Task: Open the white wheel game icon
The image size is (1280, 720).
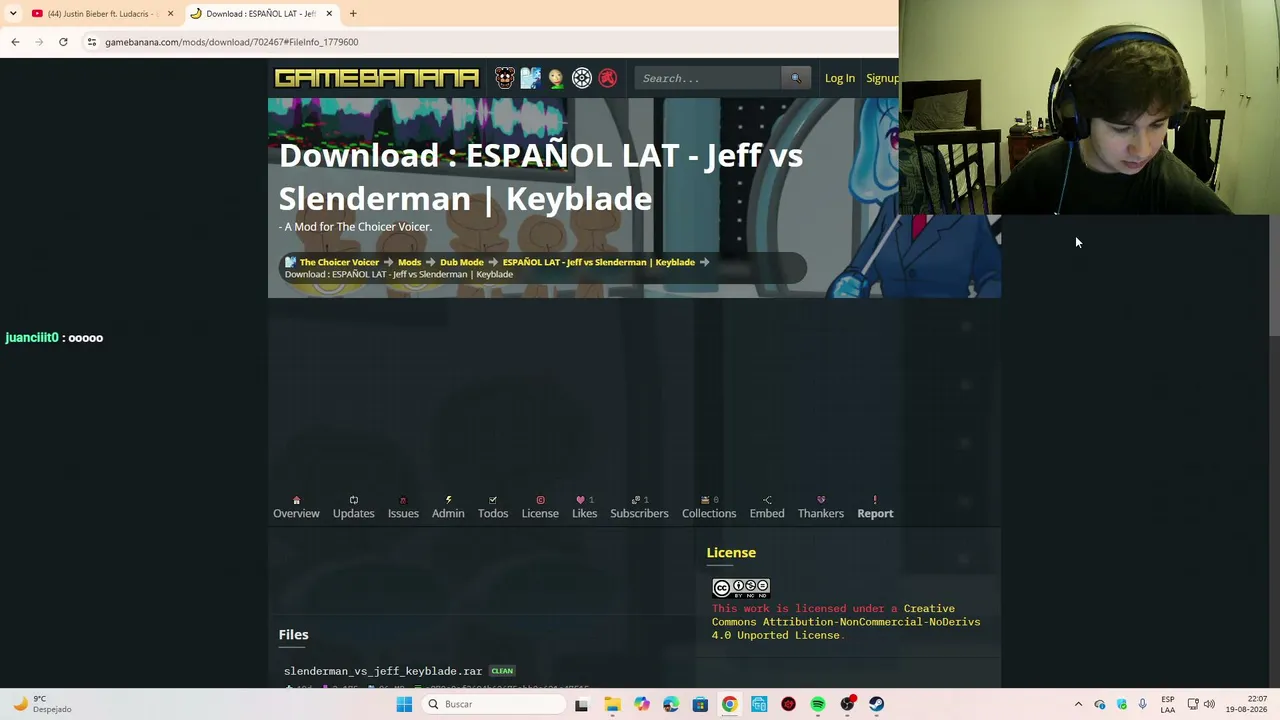Action: (582, 78)
